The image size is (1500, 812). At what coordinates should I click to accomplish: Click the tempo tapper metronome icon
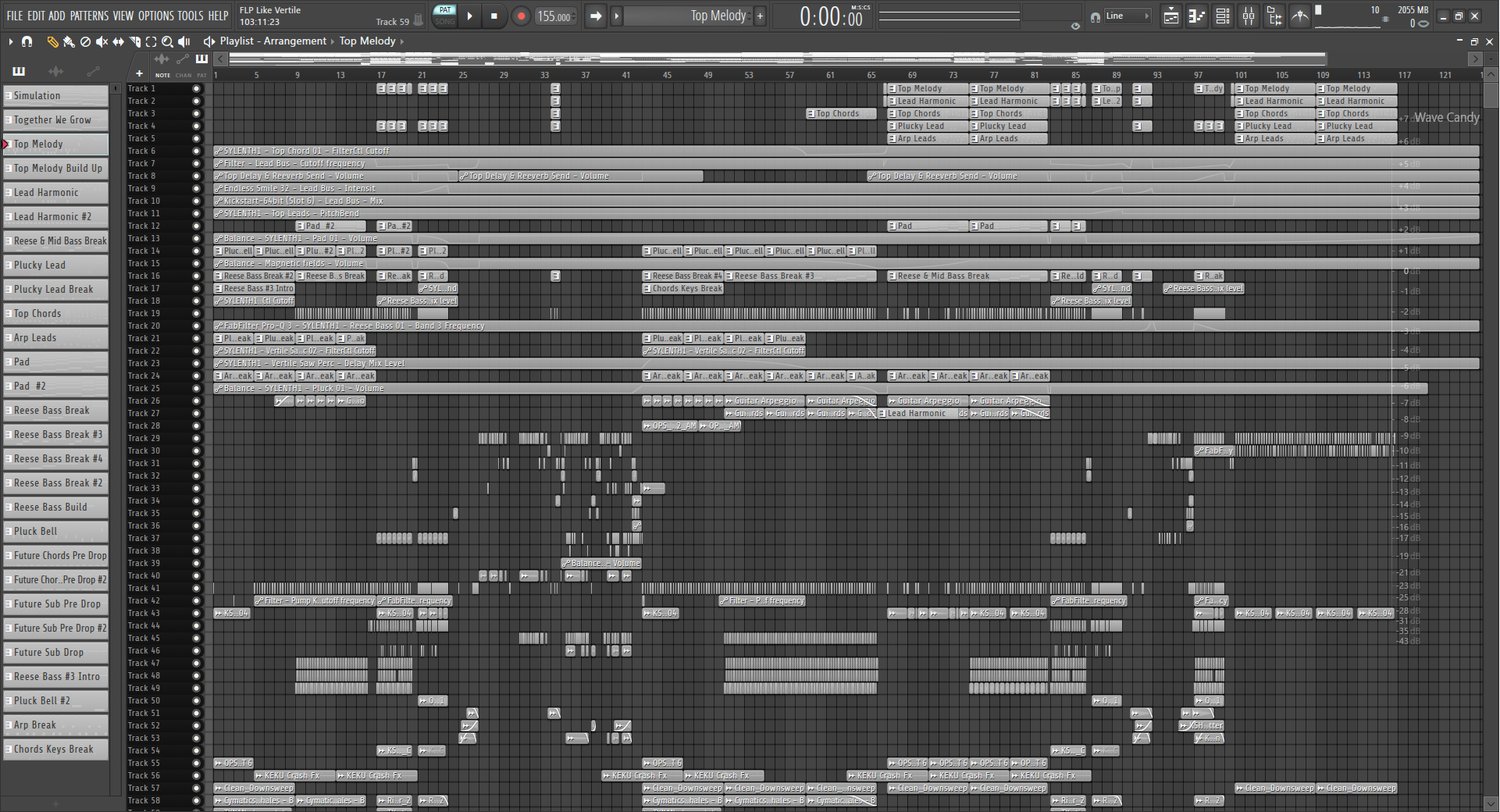click(1299, 16)
